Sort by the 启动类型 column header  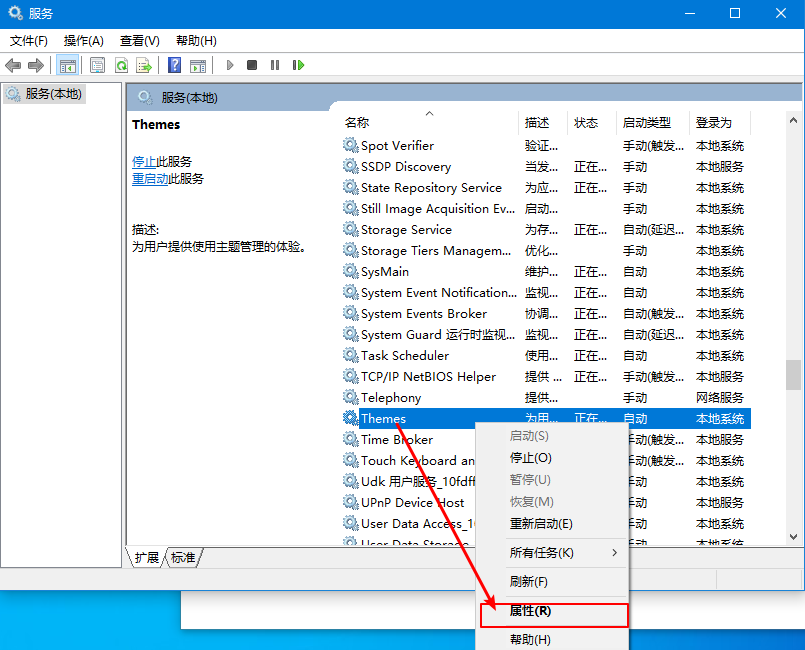[653, 122]
